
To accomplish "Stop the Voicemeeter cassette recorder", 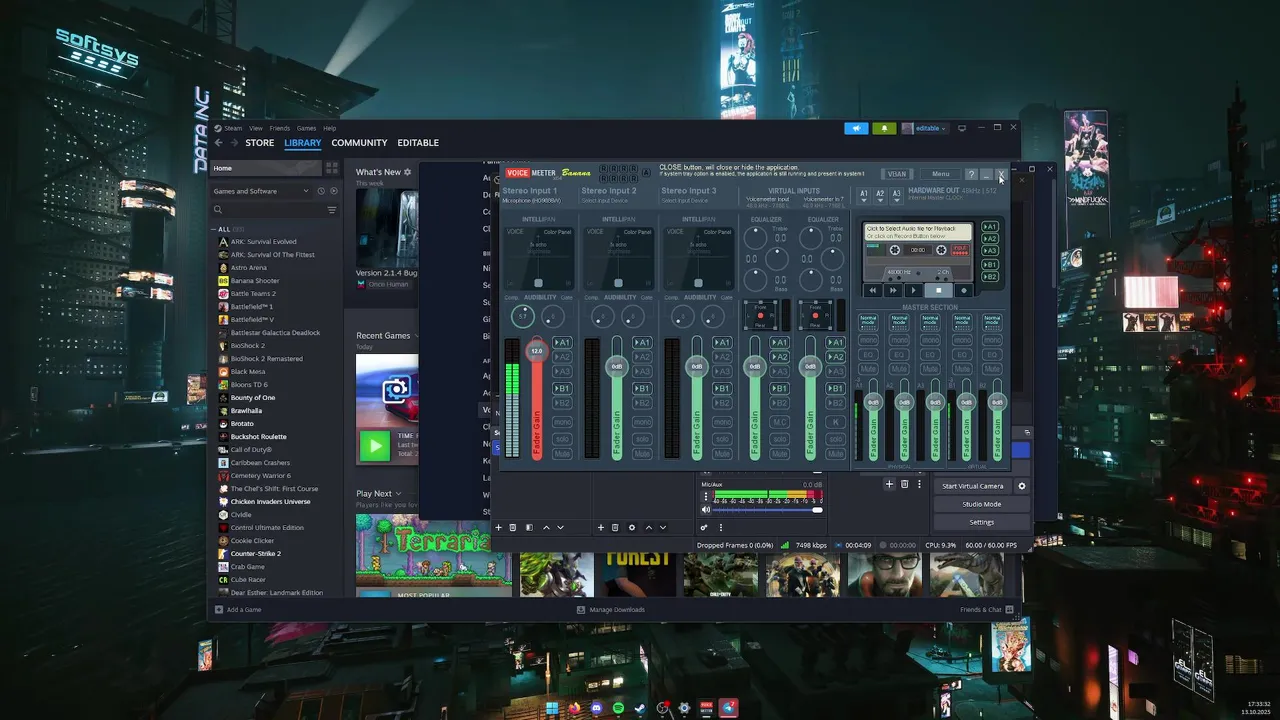I will pos(938,290).
